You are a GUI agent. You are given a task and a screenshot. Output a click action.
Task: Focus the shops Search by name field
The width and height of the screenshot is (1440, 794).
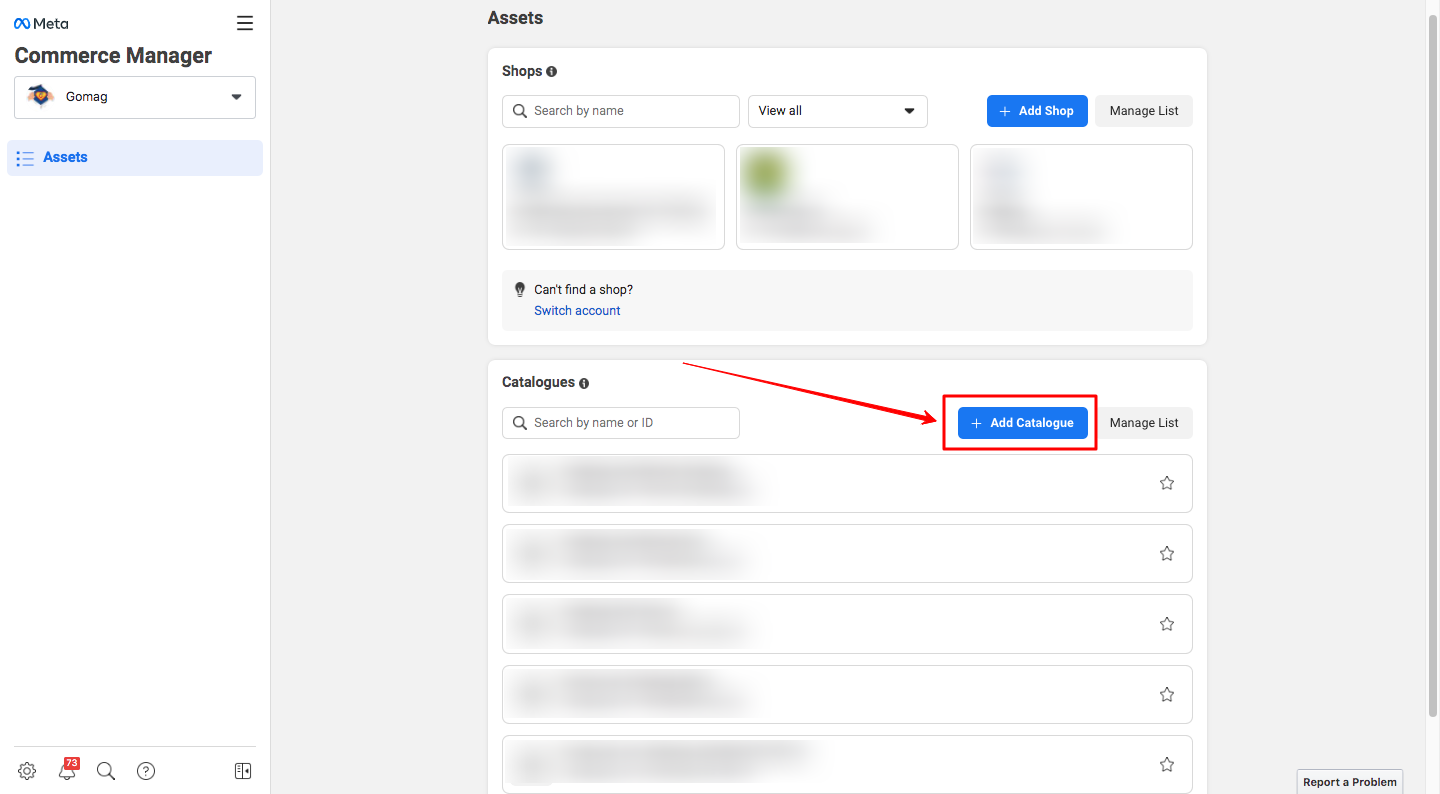[621, 111]
